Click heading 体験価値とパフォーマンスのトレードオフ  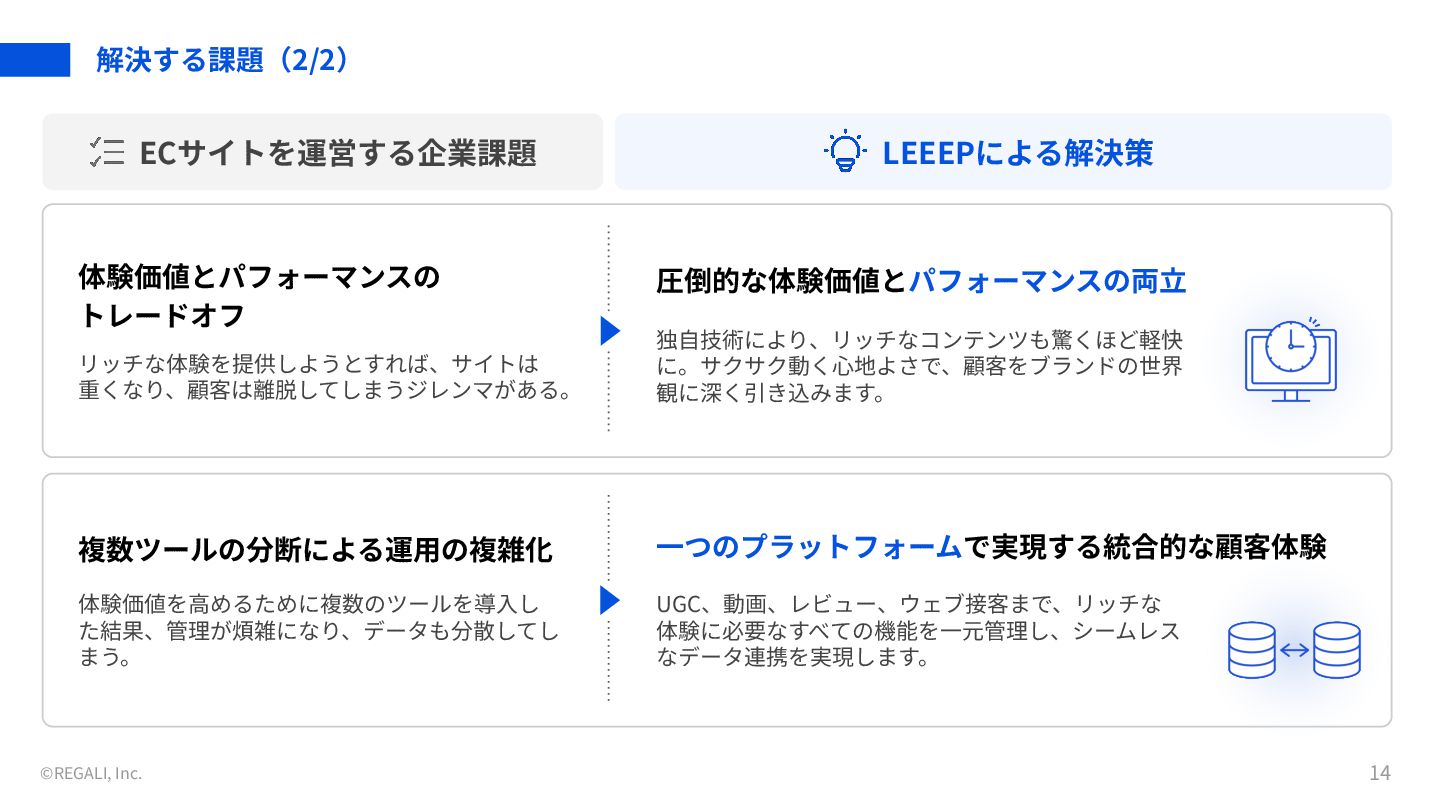258,296
